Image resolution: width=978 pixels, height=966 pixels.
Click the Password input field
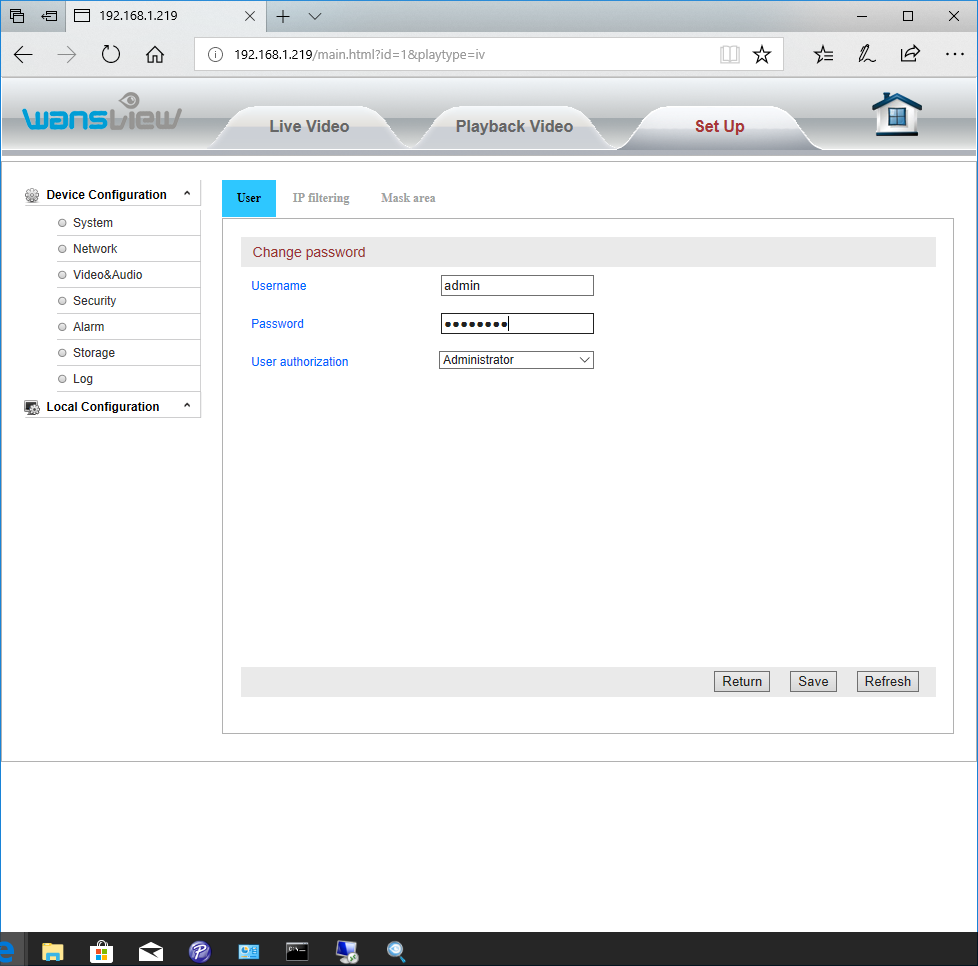(x=517, y=324)
